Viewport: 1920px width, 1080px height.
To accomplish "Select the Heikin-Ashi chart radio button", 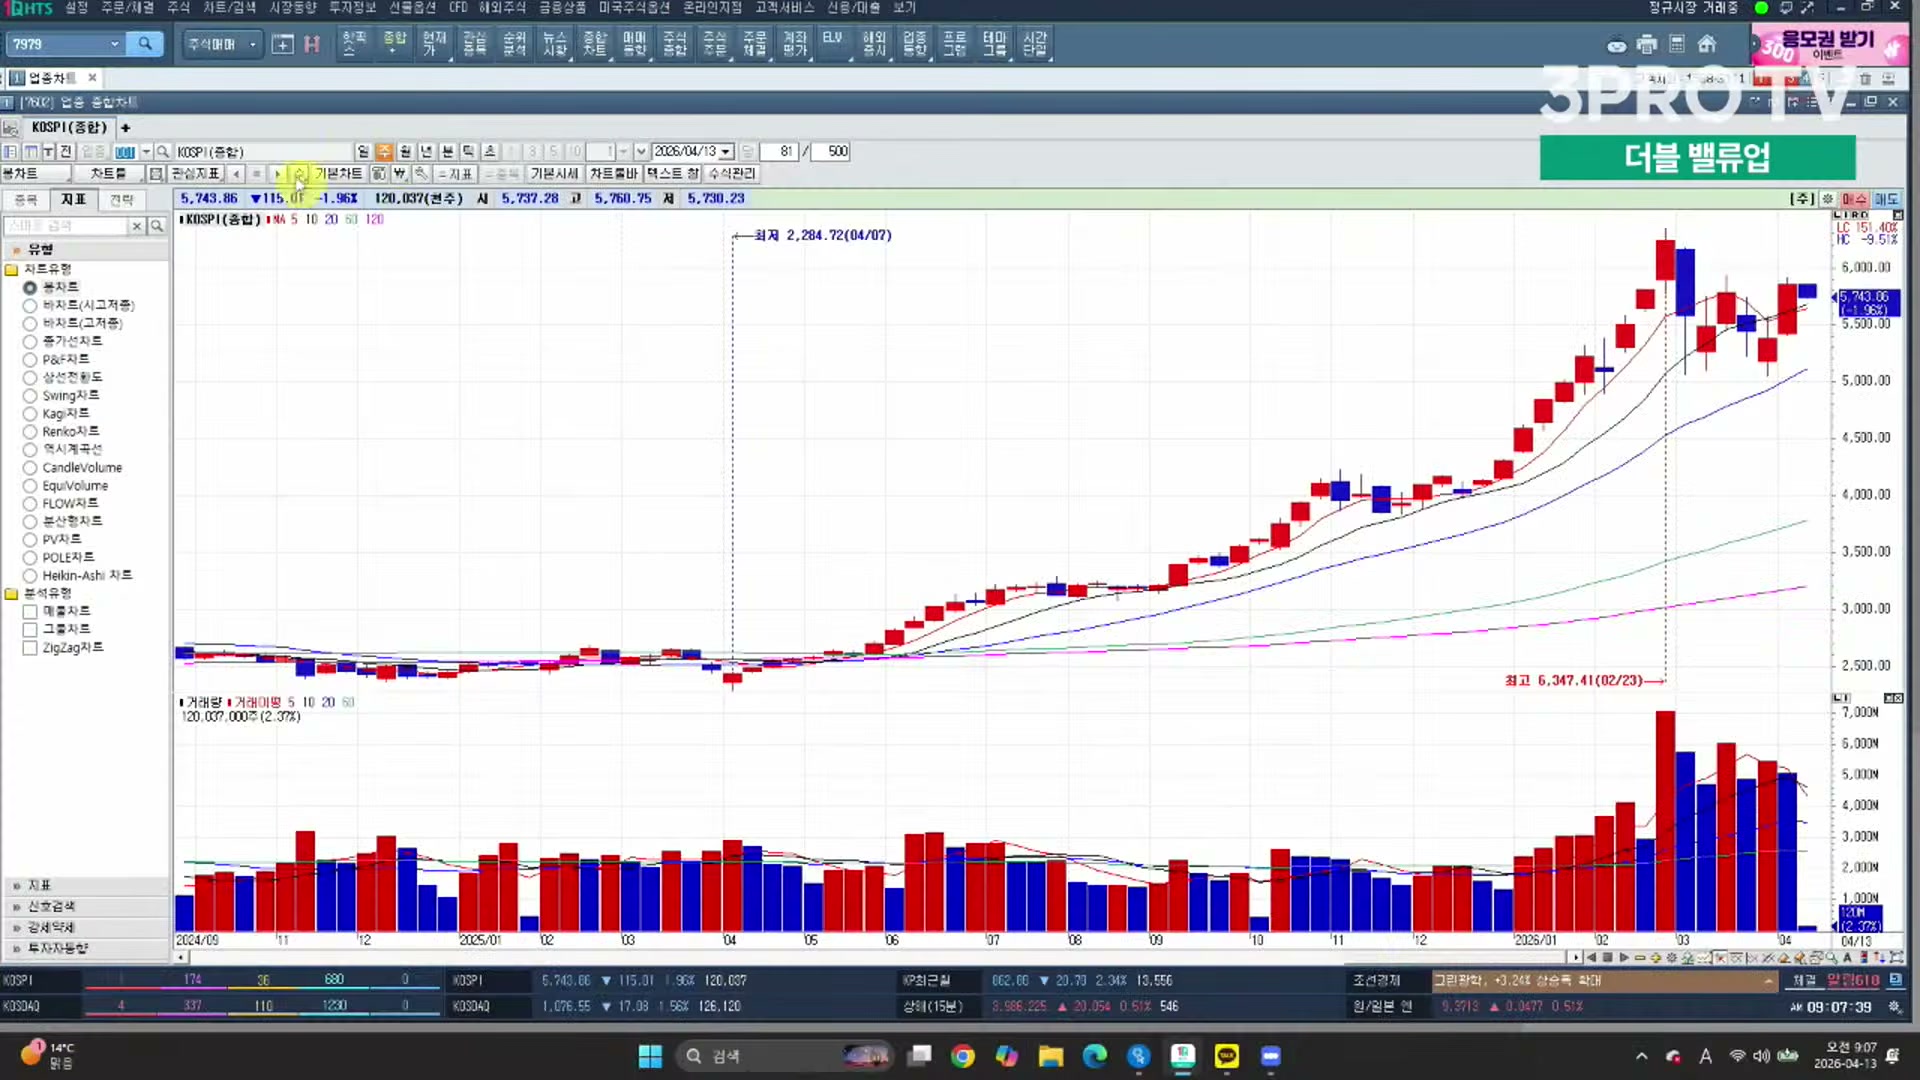I will (30, 576).
